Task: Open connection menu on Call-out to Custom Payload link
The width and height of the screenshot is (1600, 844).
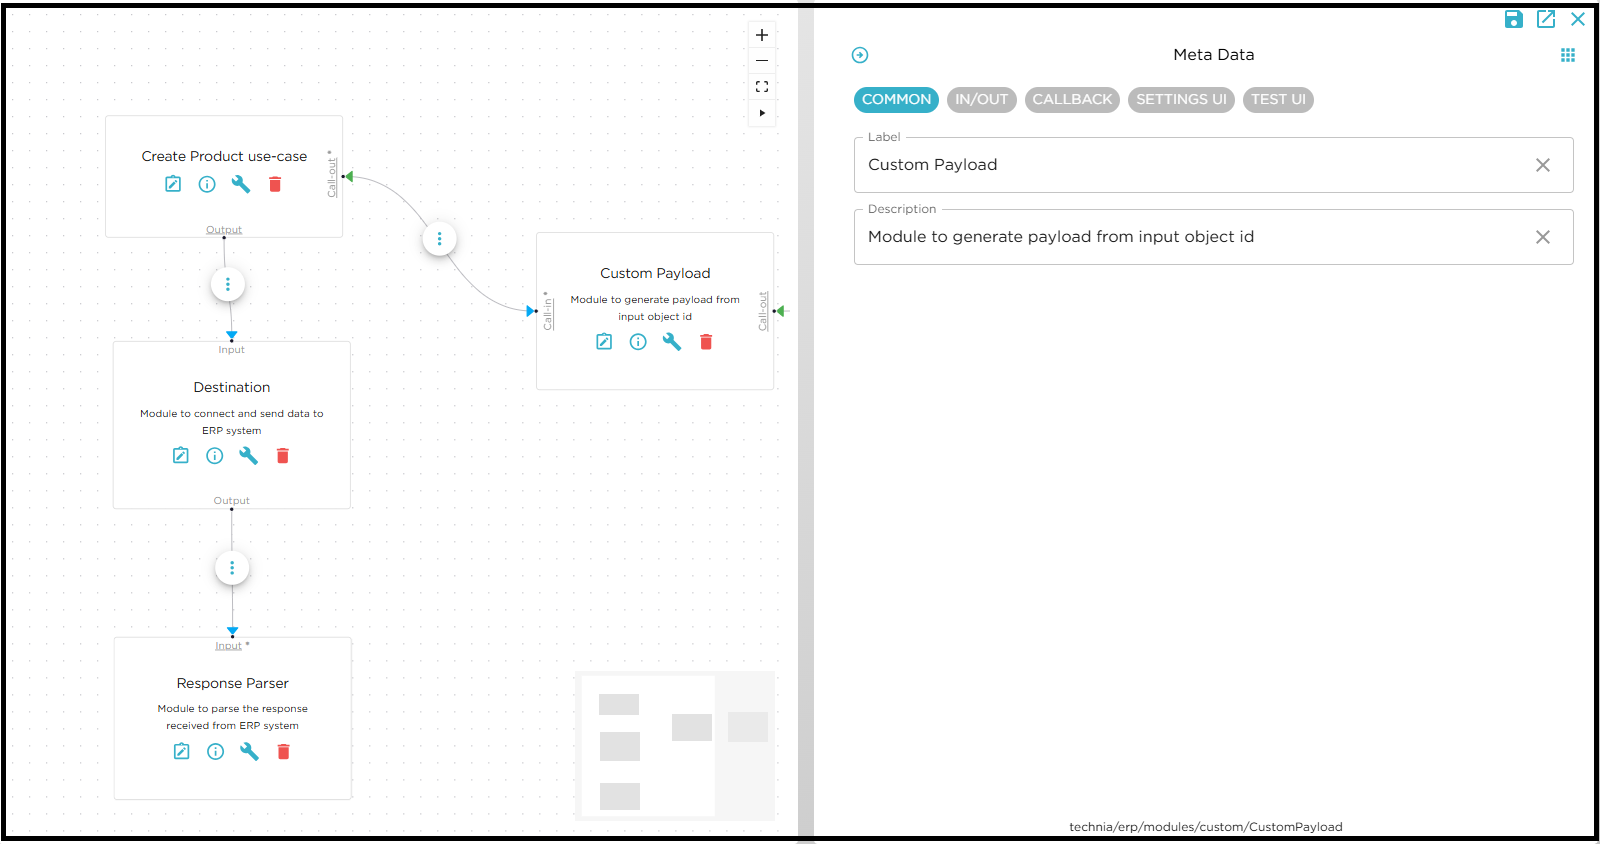Action: [439, 239]
